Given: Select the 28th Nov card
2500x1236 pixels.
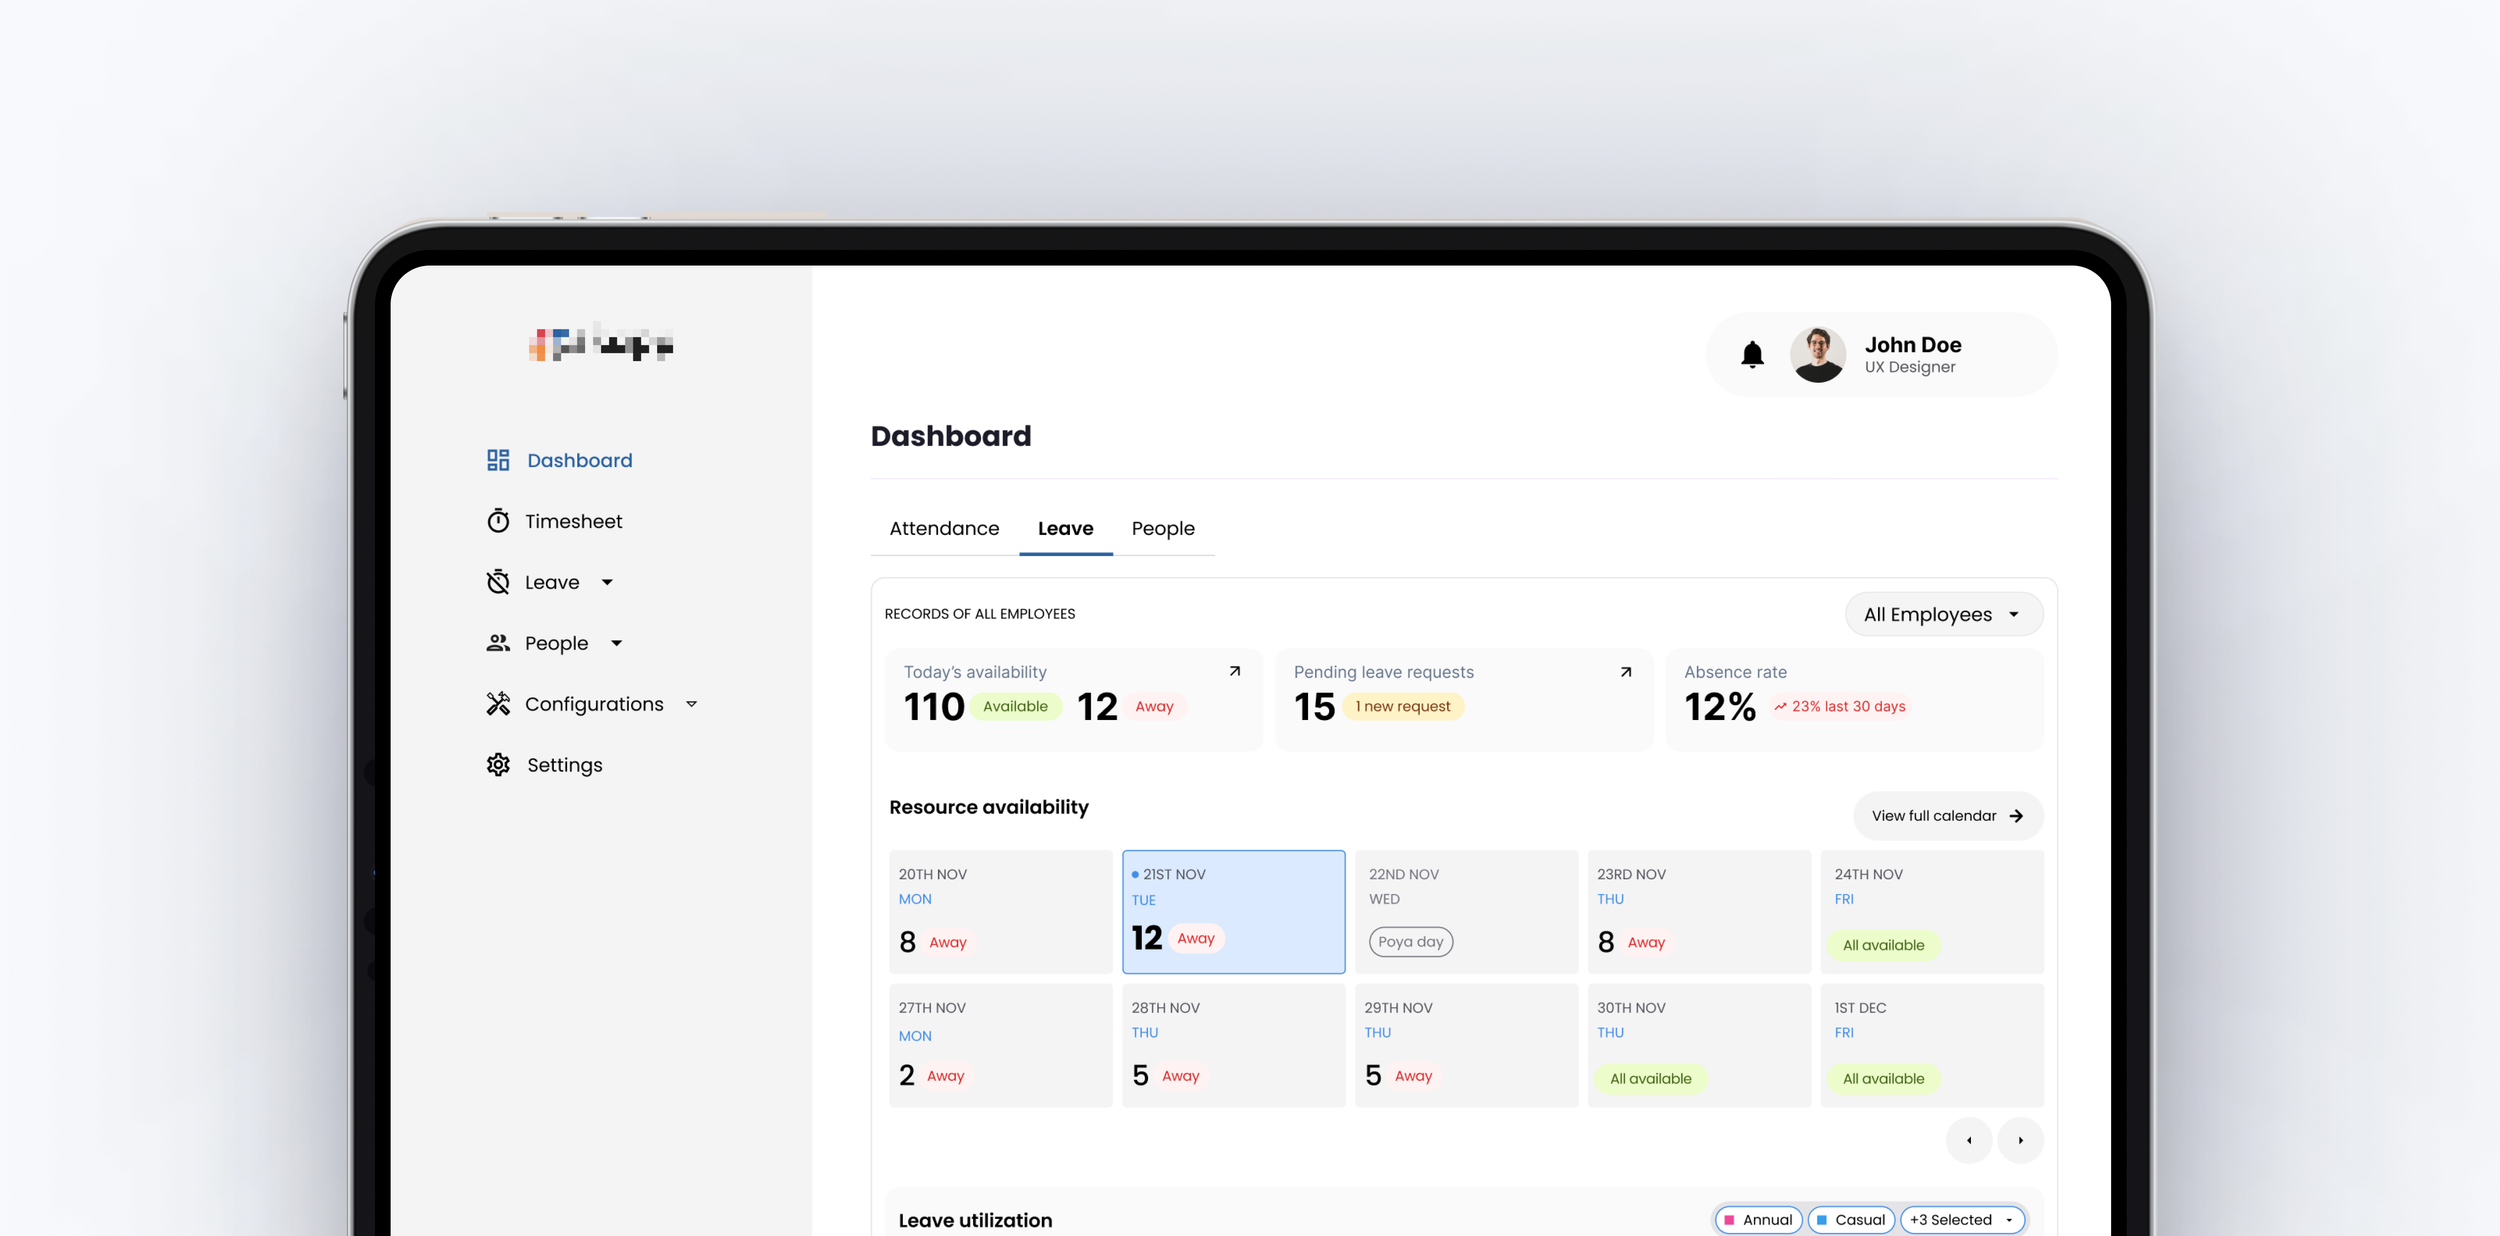Looking at the screenshot, I should tap(1233, 1045).
